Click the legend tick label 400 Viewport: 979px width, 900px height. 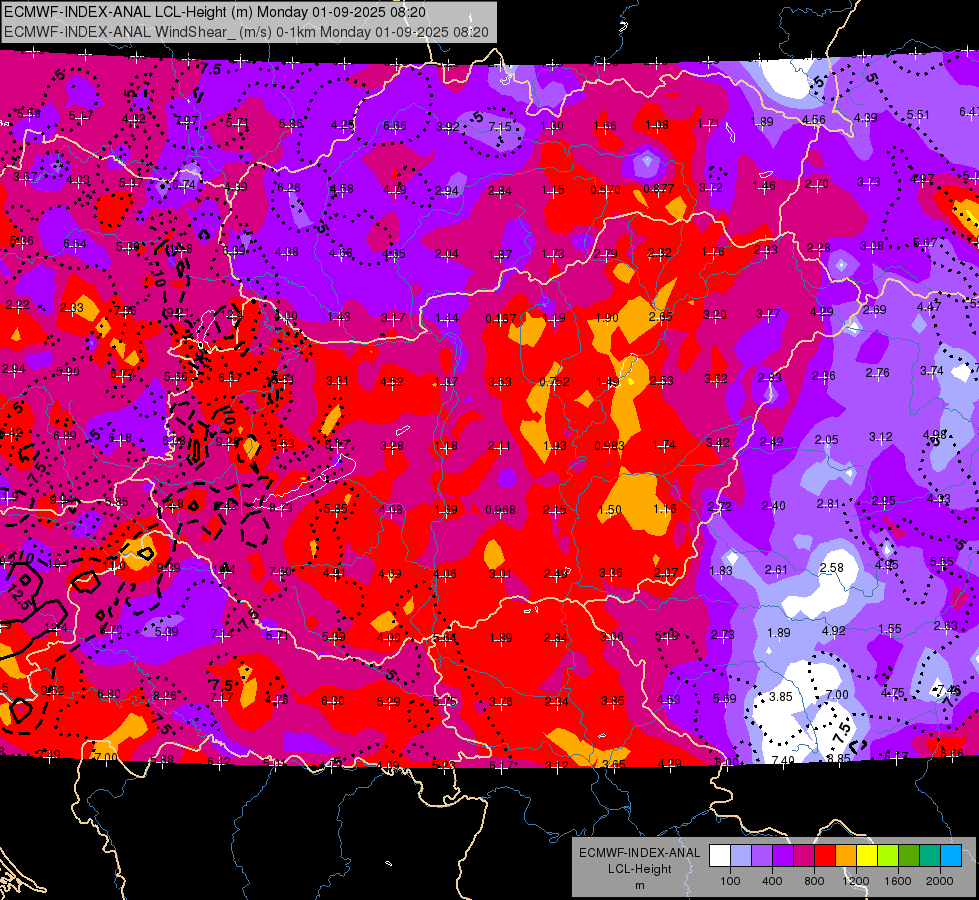(772, 881)
